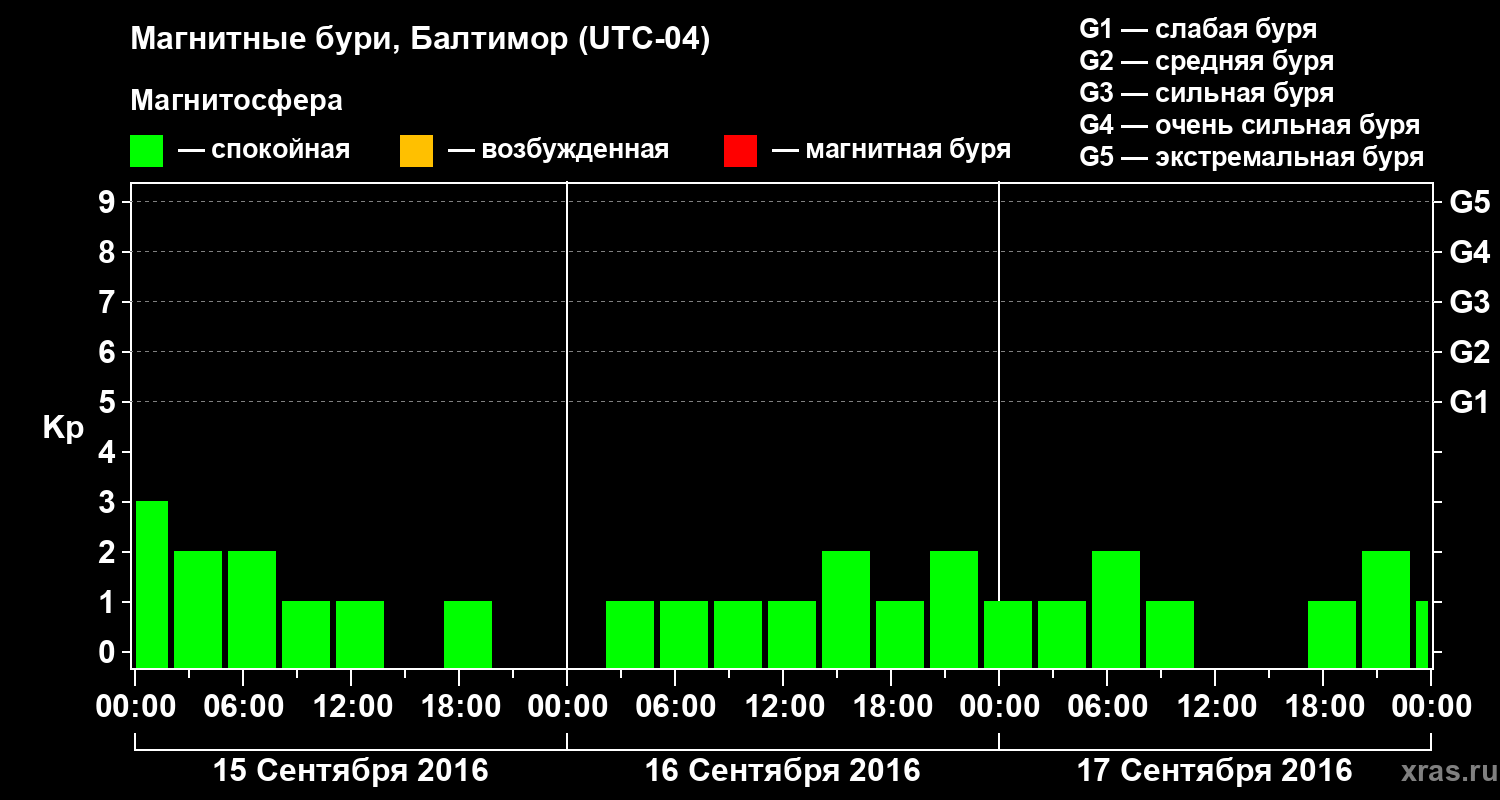This screenshot has width=1500, height=800.
Task: Click the '06:00' time label above 16 Сентября
Action: tap(675, 707)
